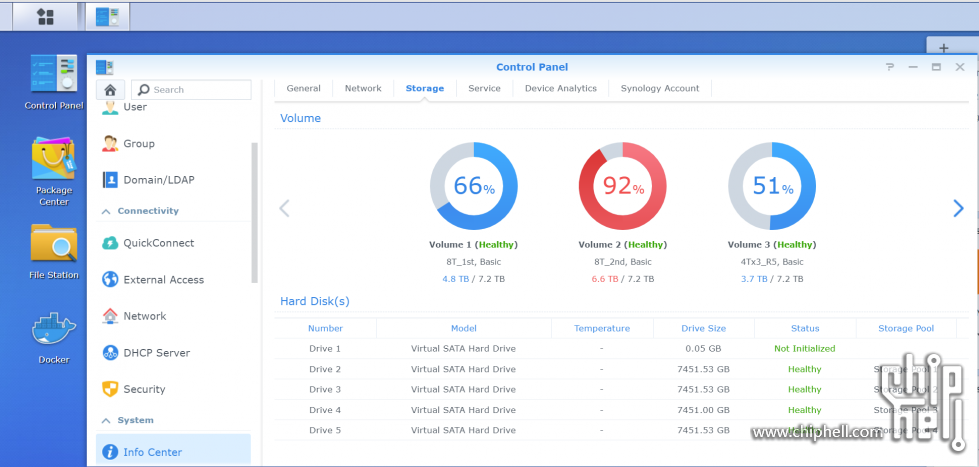Click the Volume 2 (Healthy) label
This screenshot has width=979, height=467.
[x=622, y=245]
